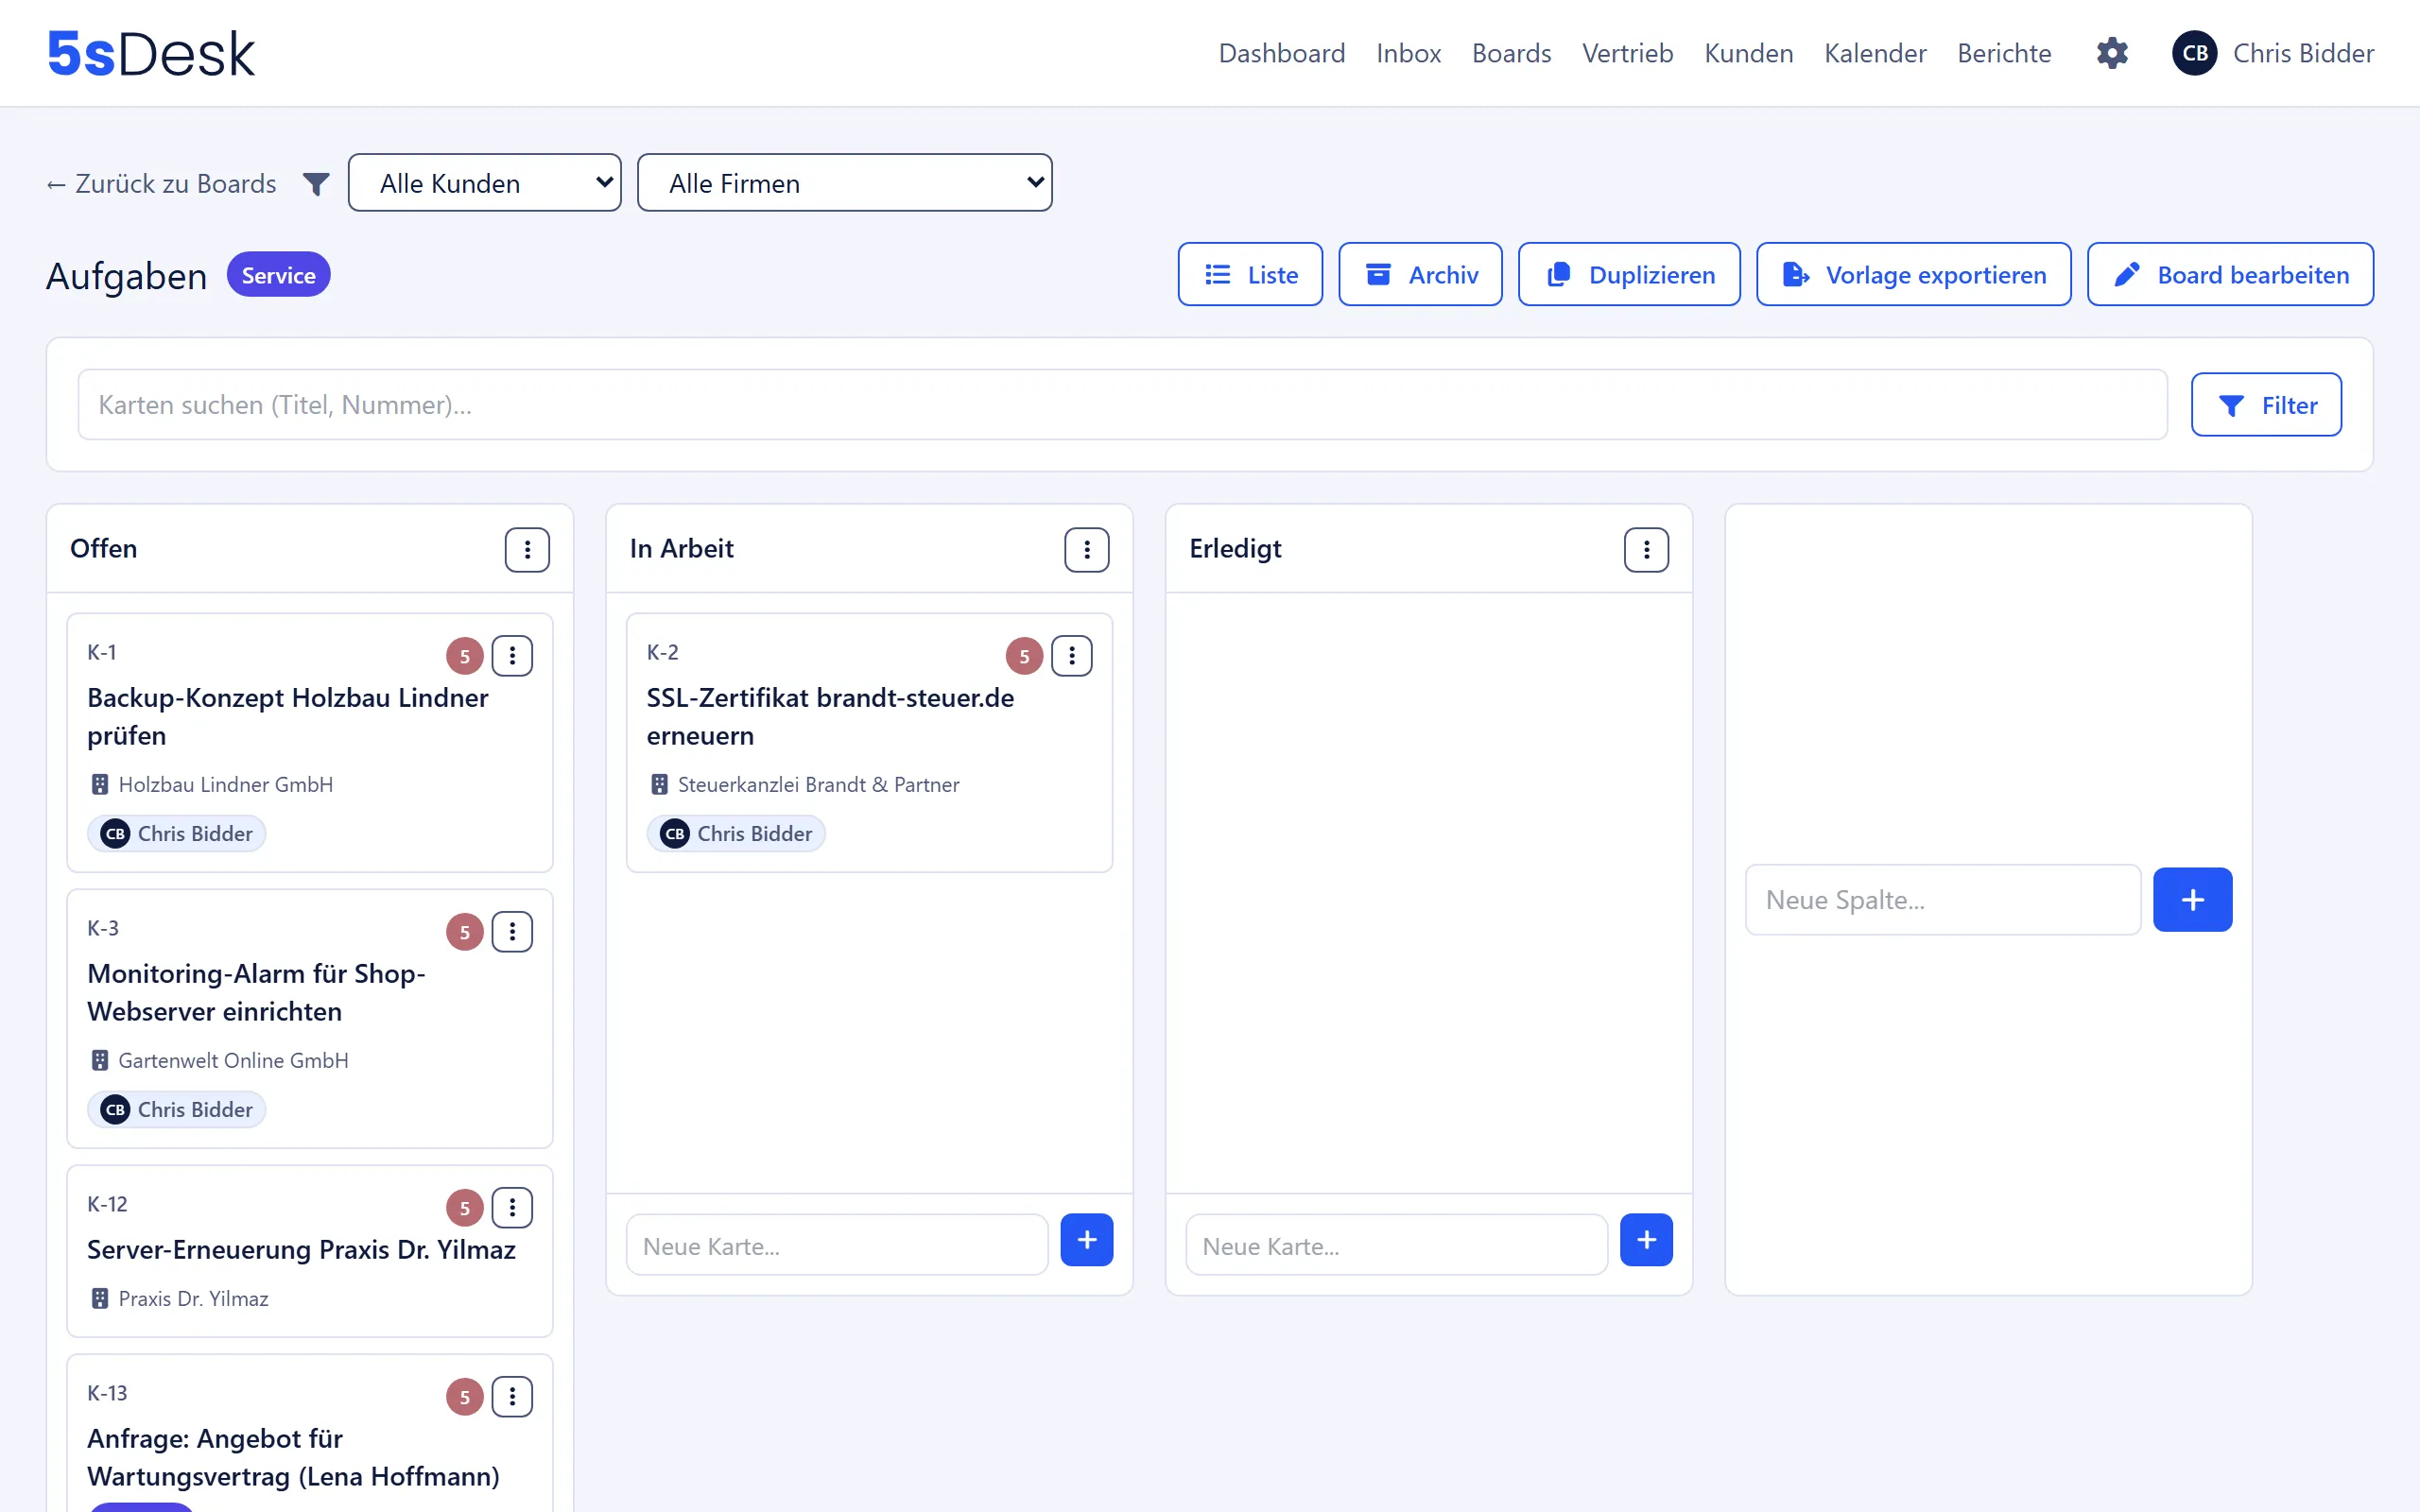Viewport: 2420px width, 1512px height.
Task: Open the K-12 card menu
Action: [512, 1208]
